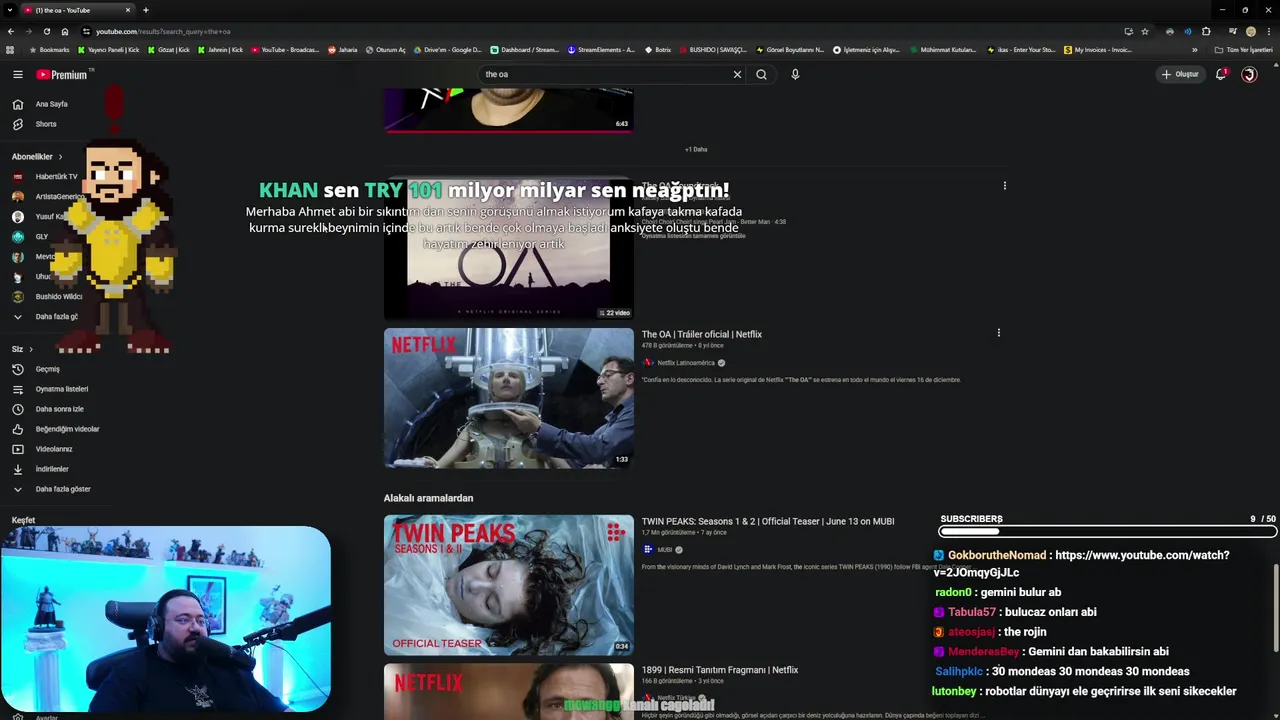Open the YouTube hamburger guide menu

(x=17, y=74)
